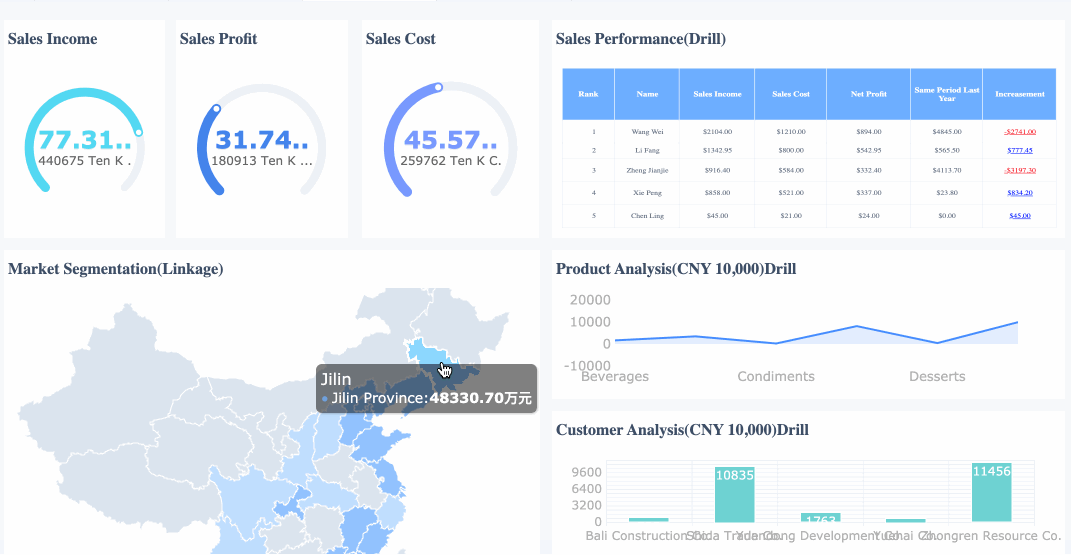Click the 1763 bar in Customer Analysis
Screen dimensions: 1071x555
point(820,518)
